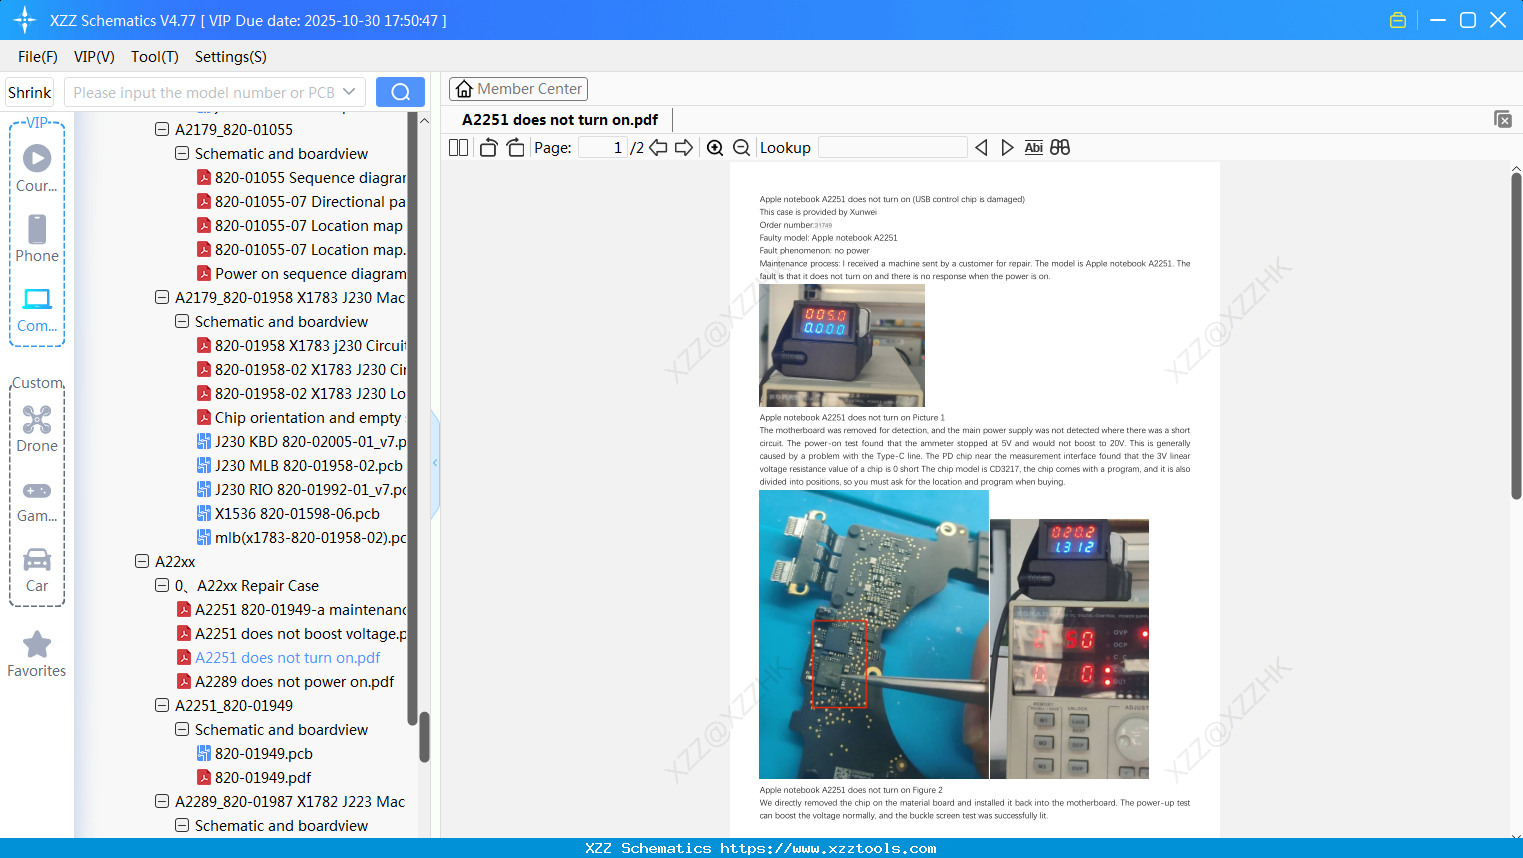Rotate the page clockwise
The image size is (1523, 858).
(x=515, y=148)
